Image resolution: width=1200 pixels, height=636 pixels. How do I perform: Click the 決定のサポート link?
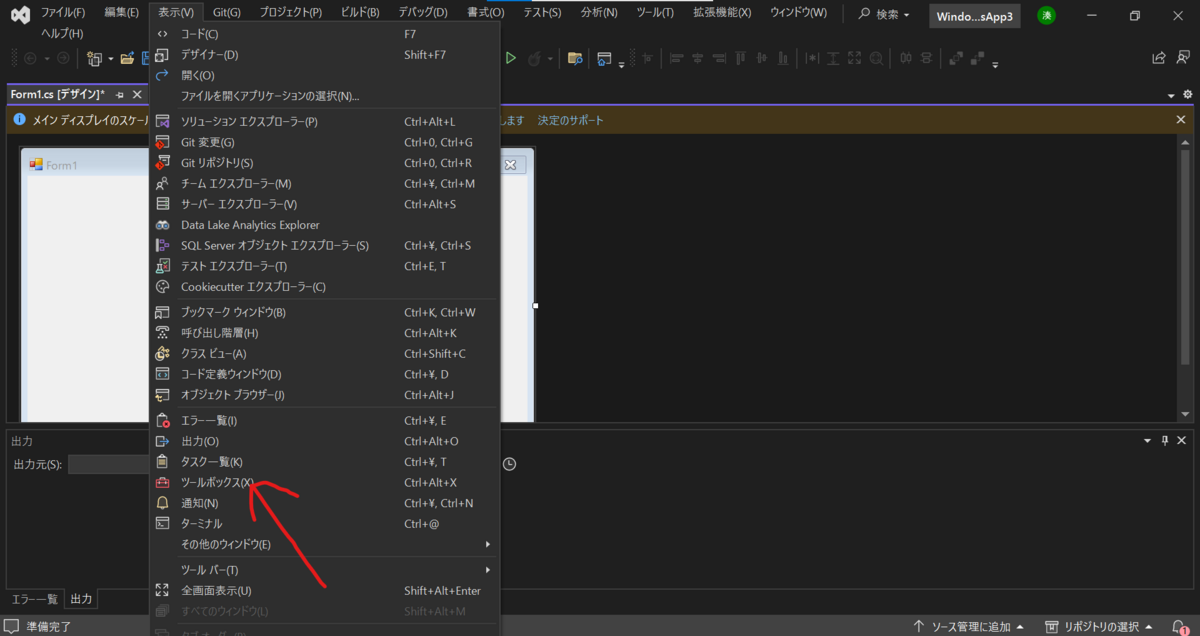tap(569, 119)
